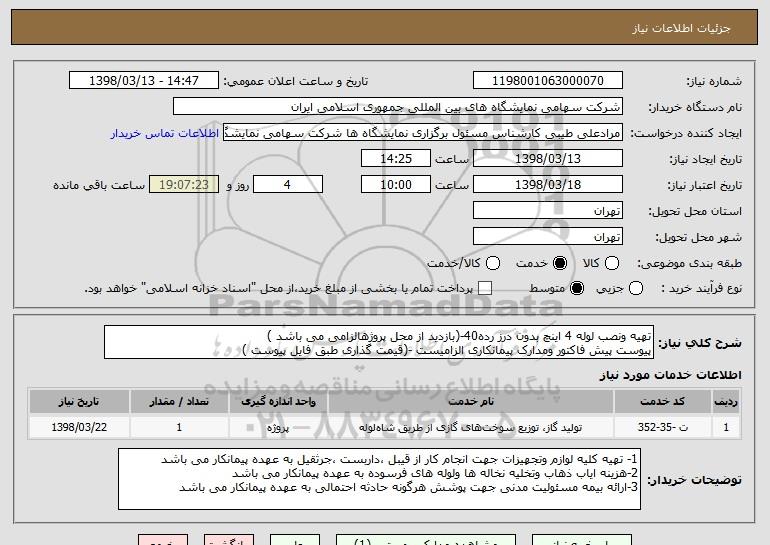The height and width of the screenshot is (545, 770).
Task: Select the کالا/خدمت radio button
Action: (493, 263)
